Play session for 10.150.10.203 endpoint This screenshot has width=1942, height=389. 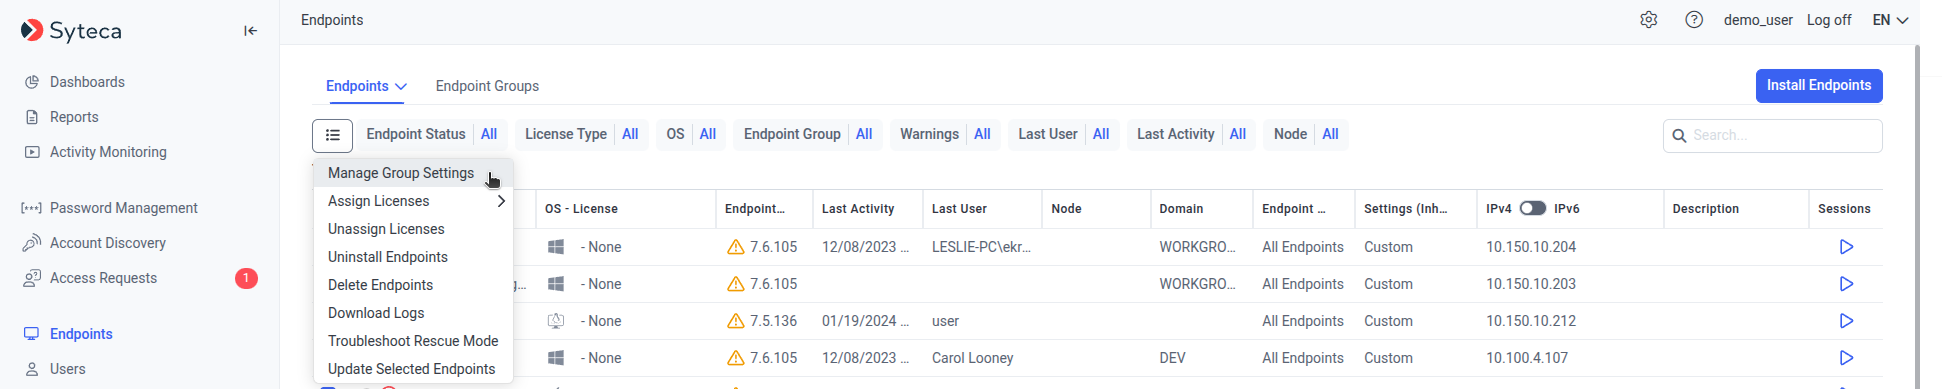click(x=1846, y=284)
